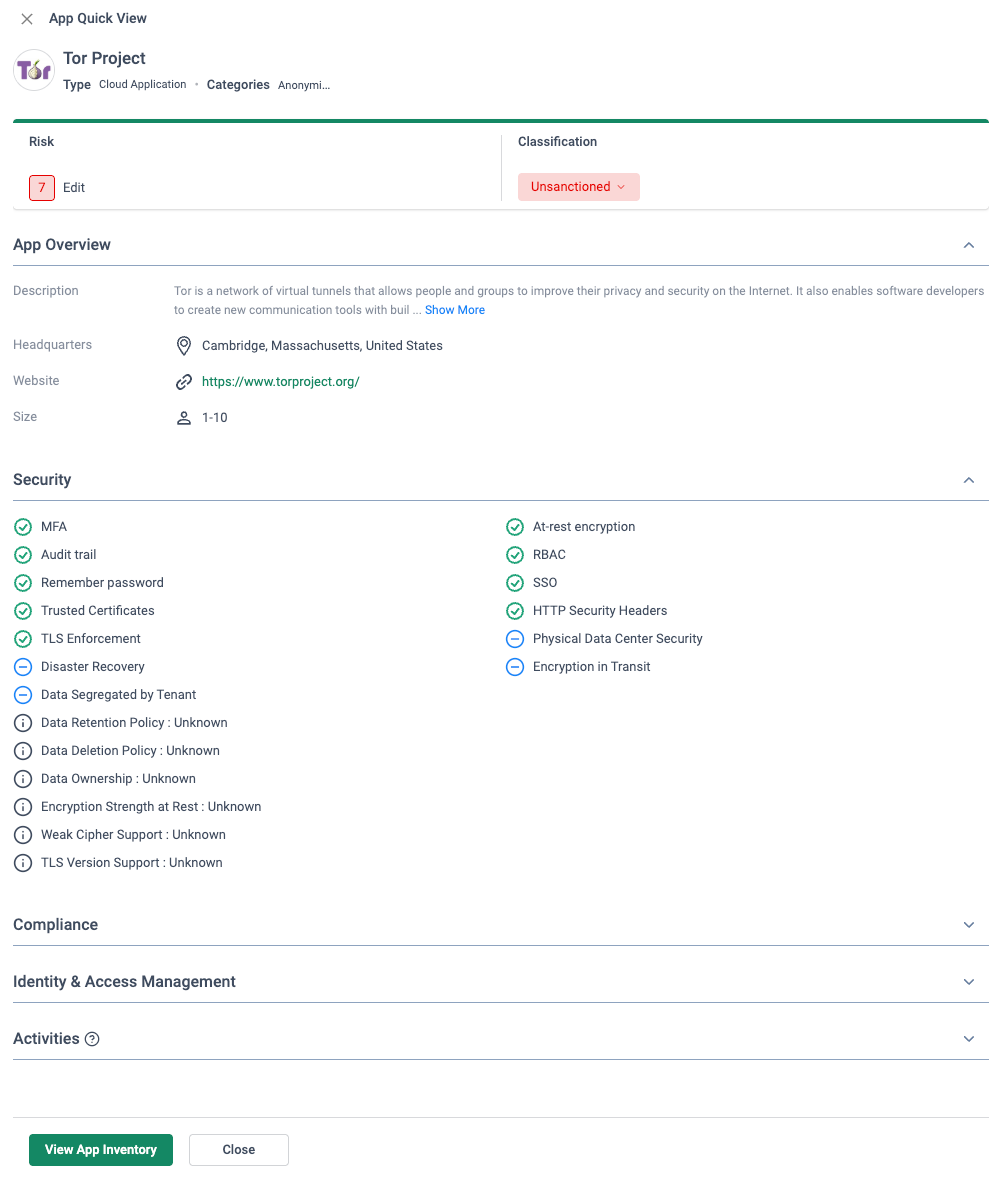Click the Data Deletion Policy info icon
This screenshot has height=1180, width=1001.
[x=23, y=750]
